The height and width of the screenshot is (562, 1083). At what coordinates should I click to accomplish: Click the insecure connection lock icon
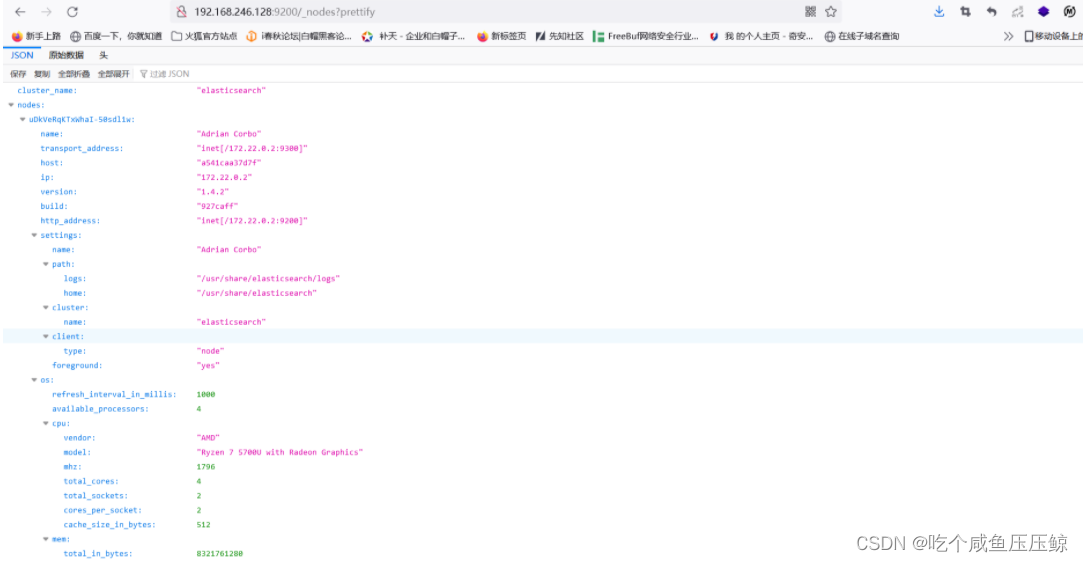click(x=181, y=12)
